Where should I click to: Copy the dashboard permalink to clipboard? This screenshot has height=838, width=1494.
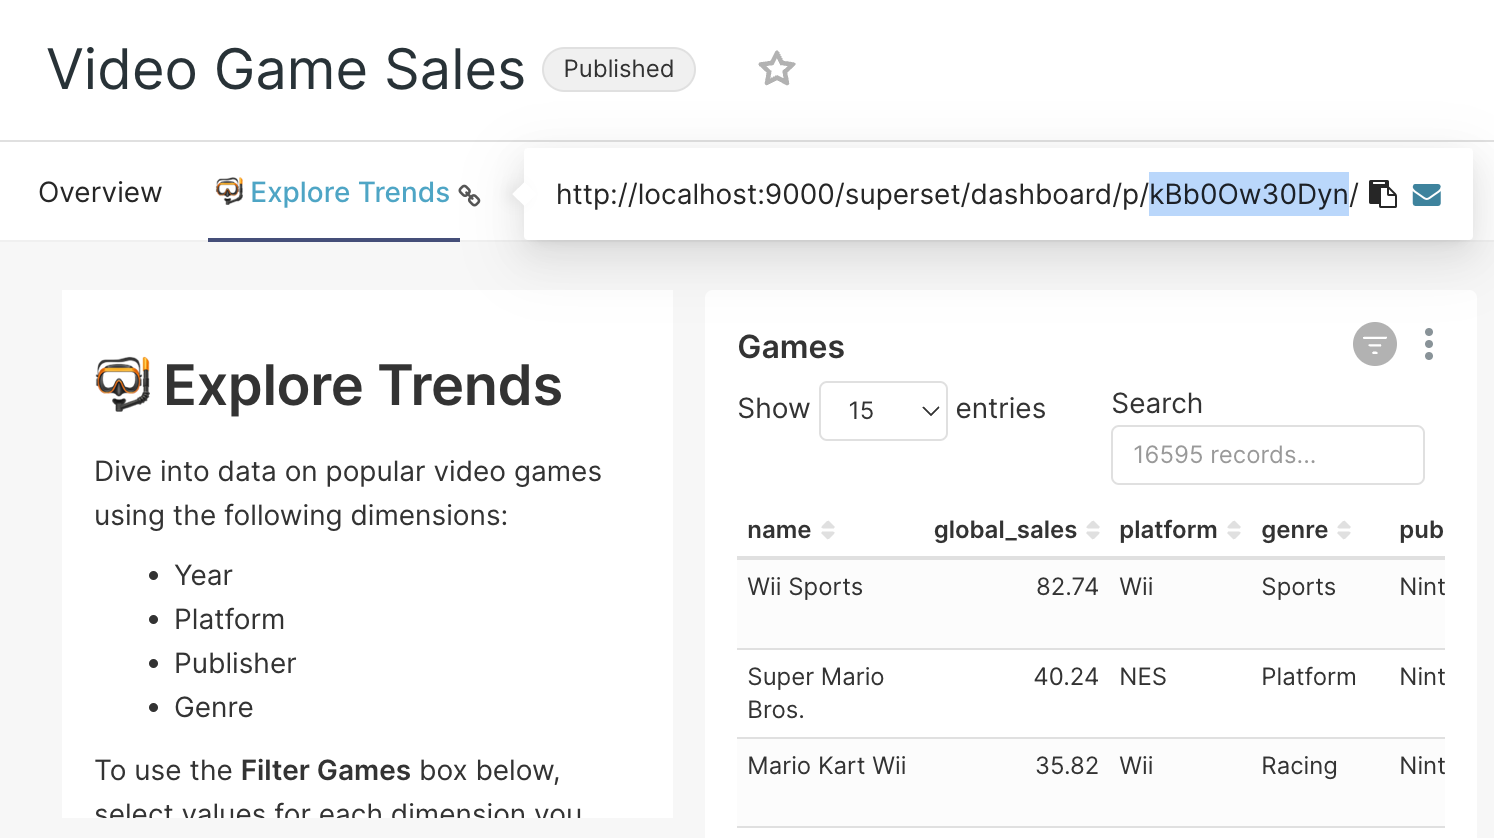point(1382,194)
